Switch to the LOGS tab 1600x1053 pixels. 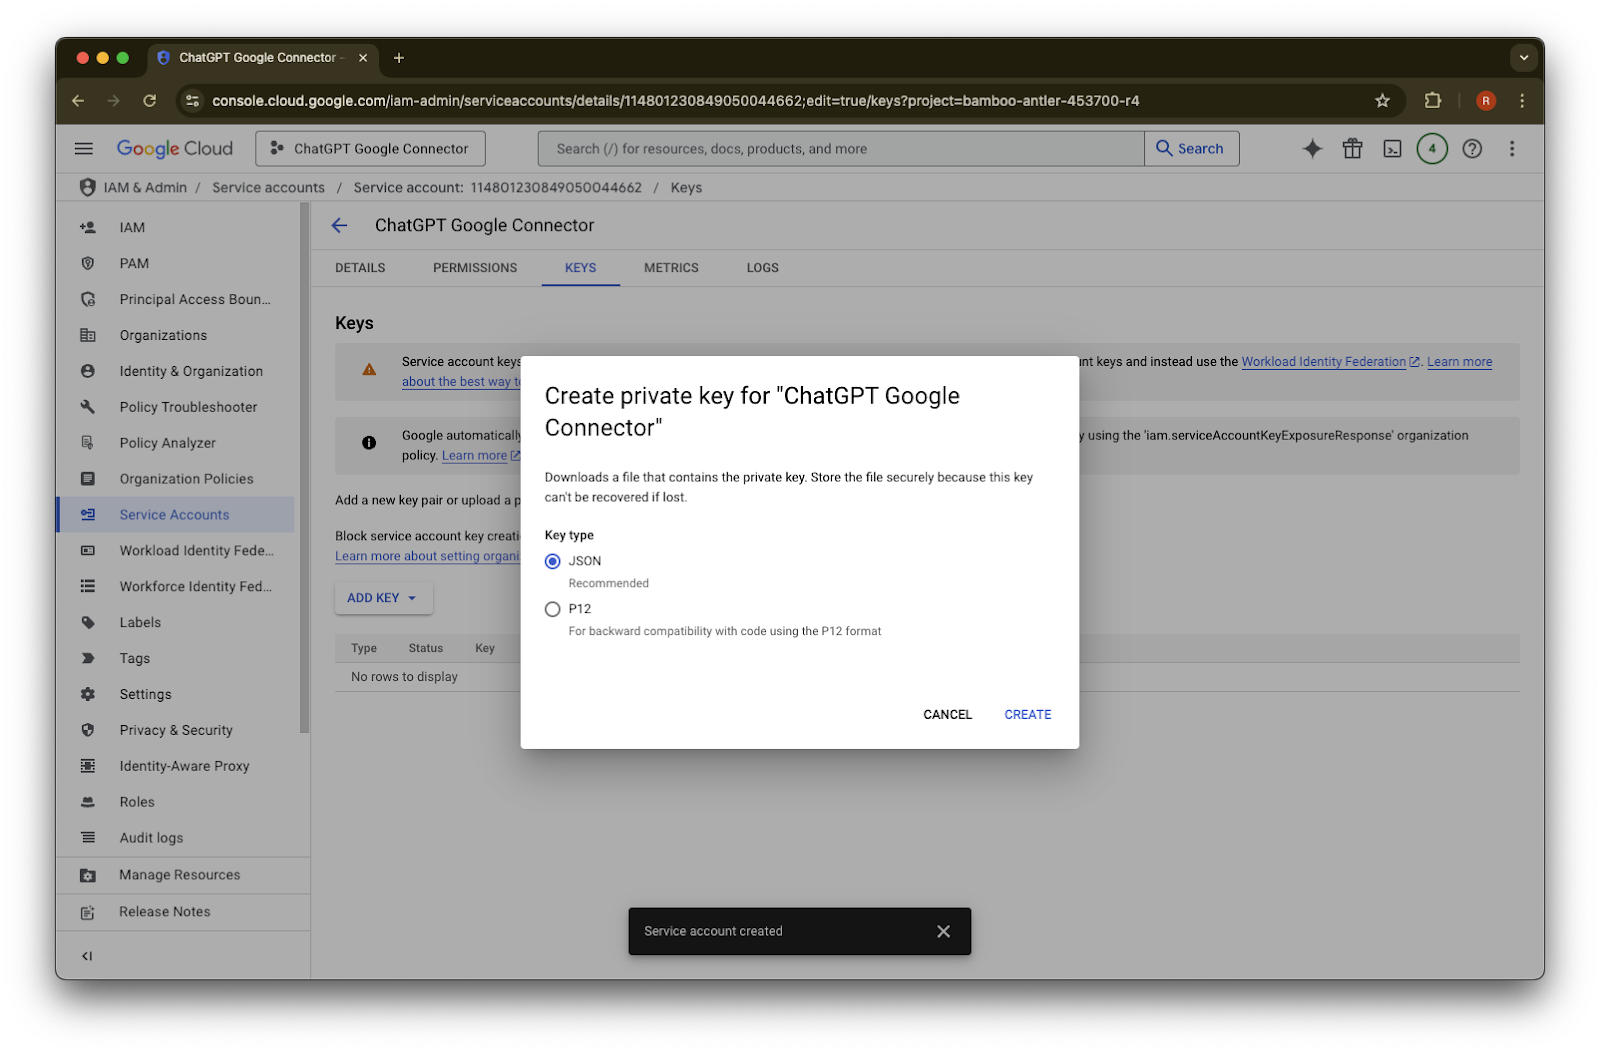(762, 268)
